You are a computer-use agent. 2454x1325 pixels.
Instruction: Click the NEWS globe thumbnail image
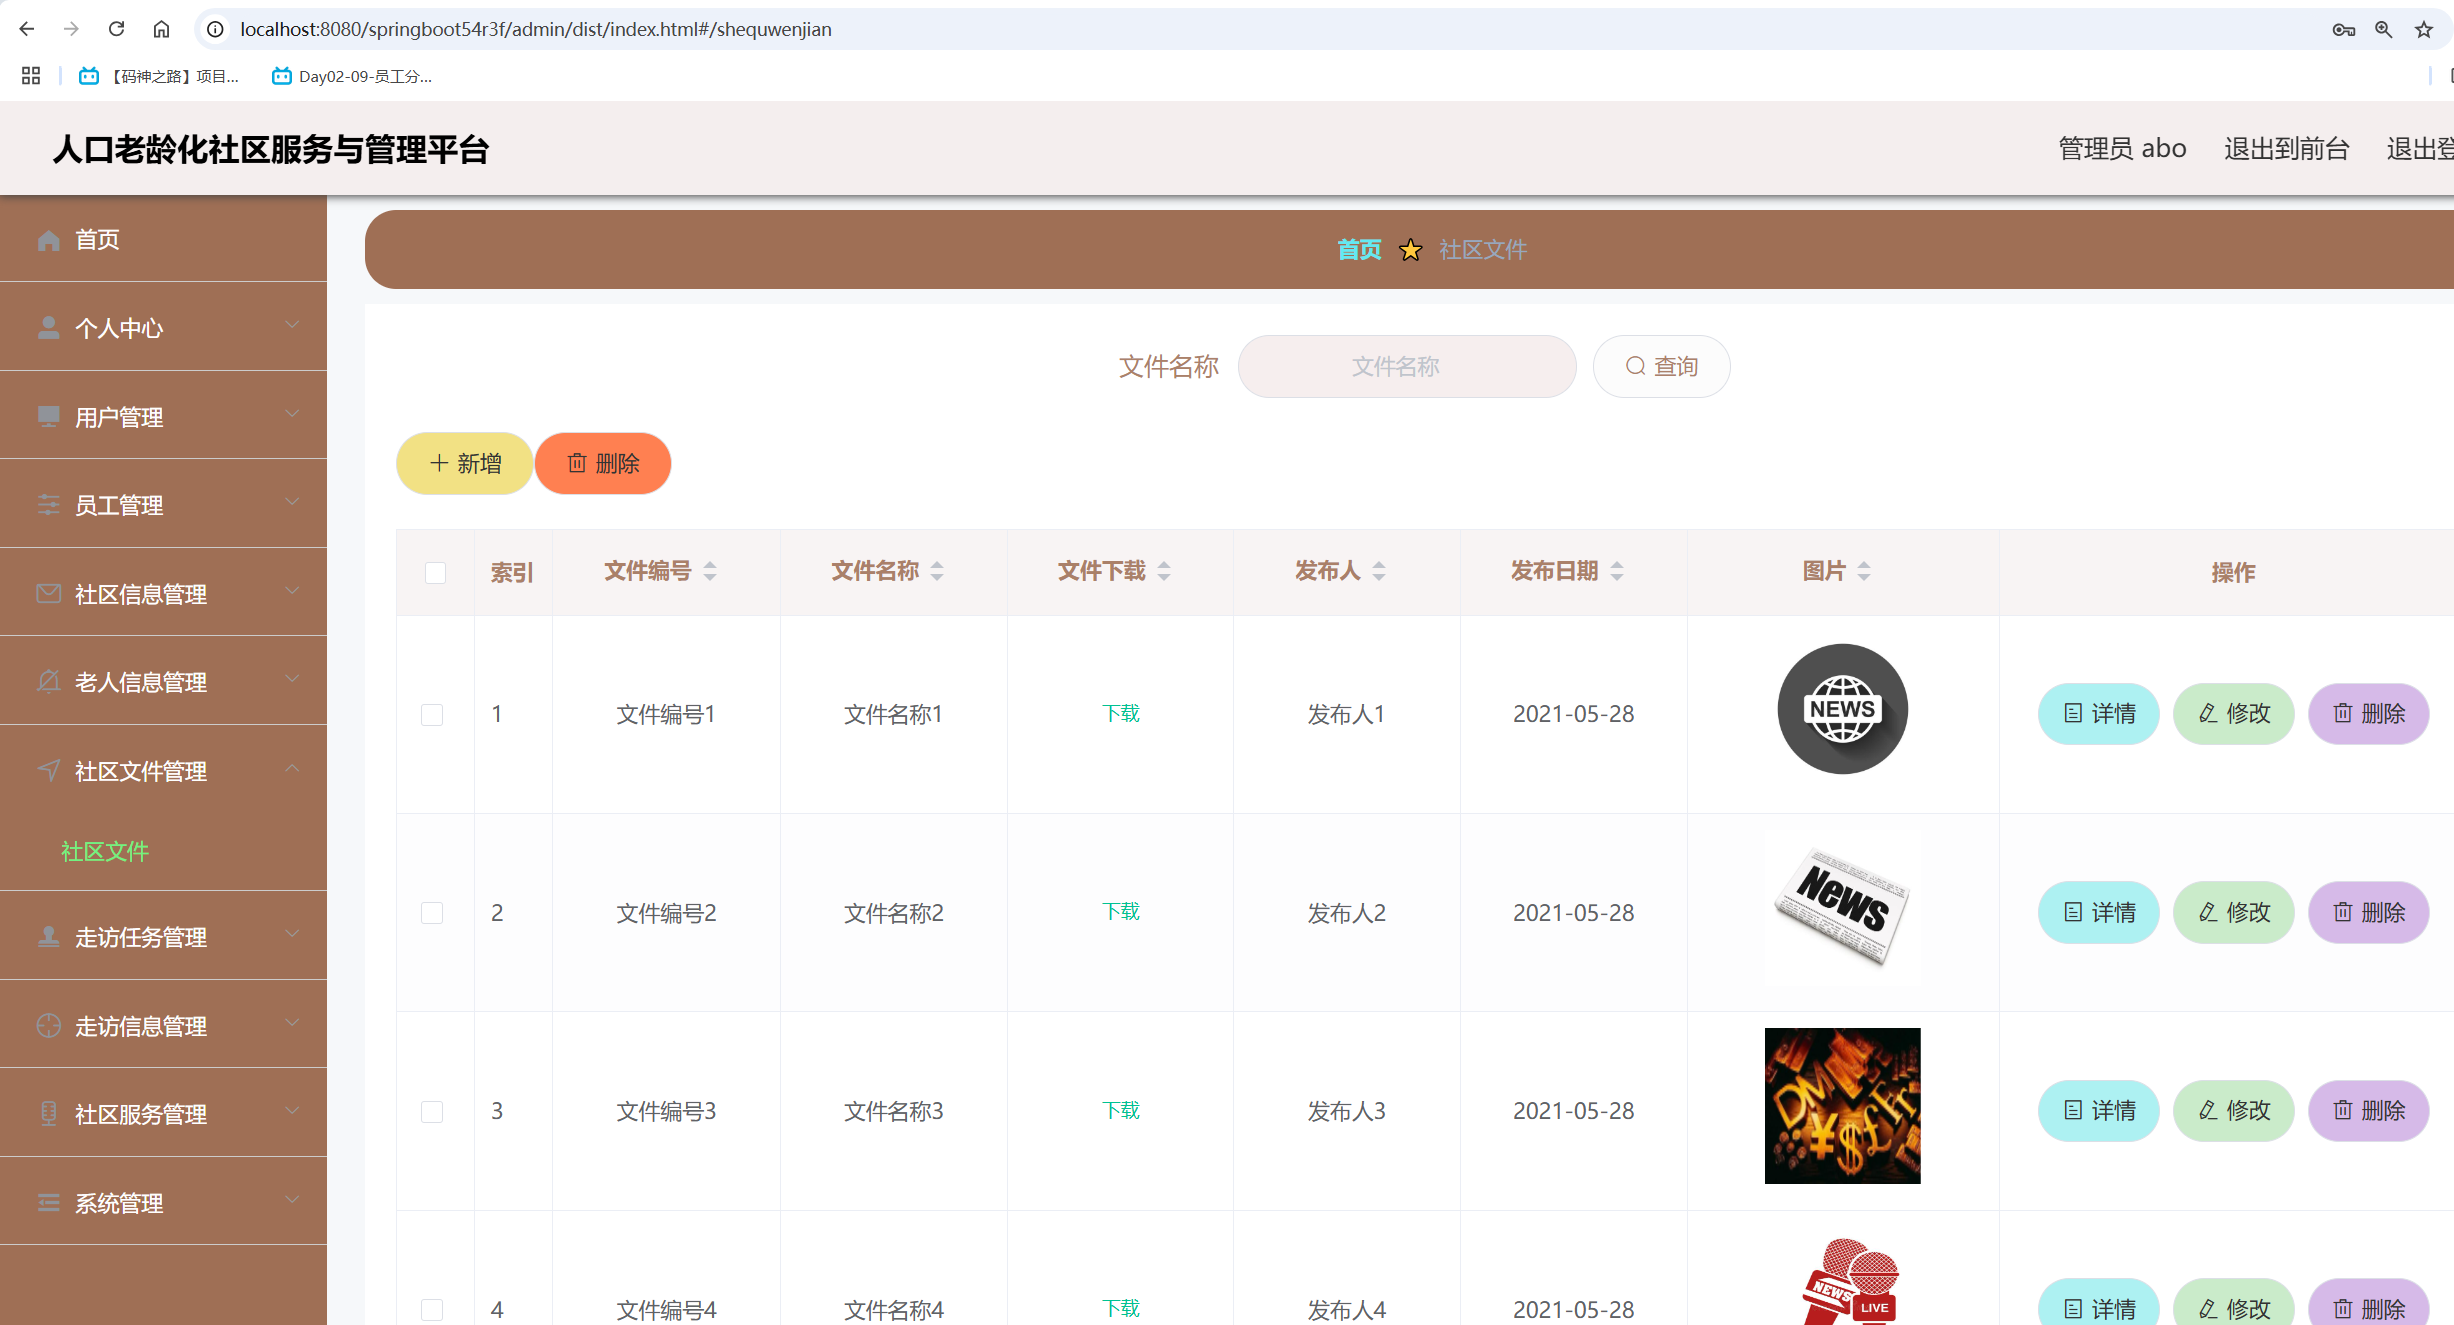point(1842,709)
